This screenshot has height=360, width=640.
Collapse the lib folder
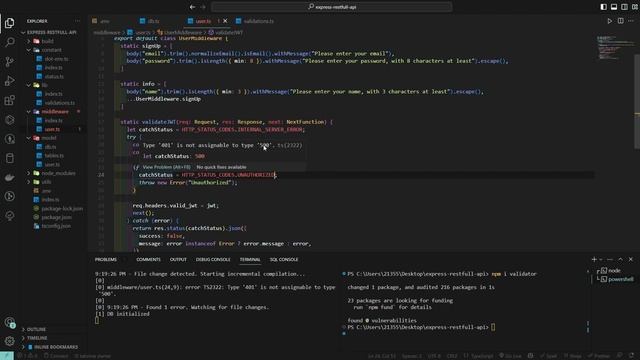coord(44,85)
